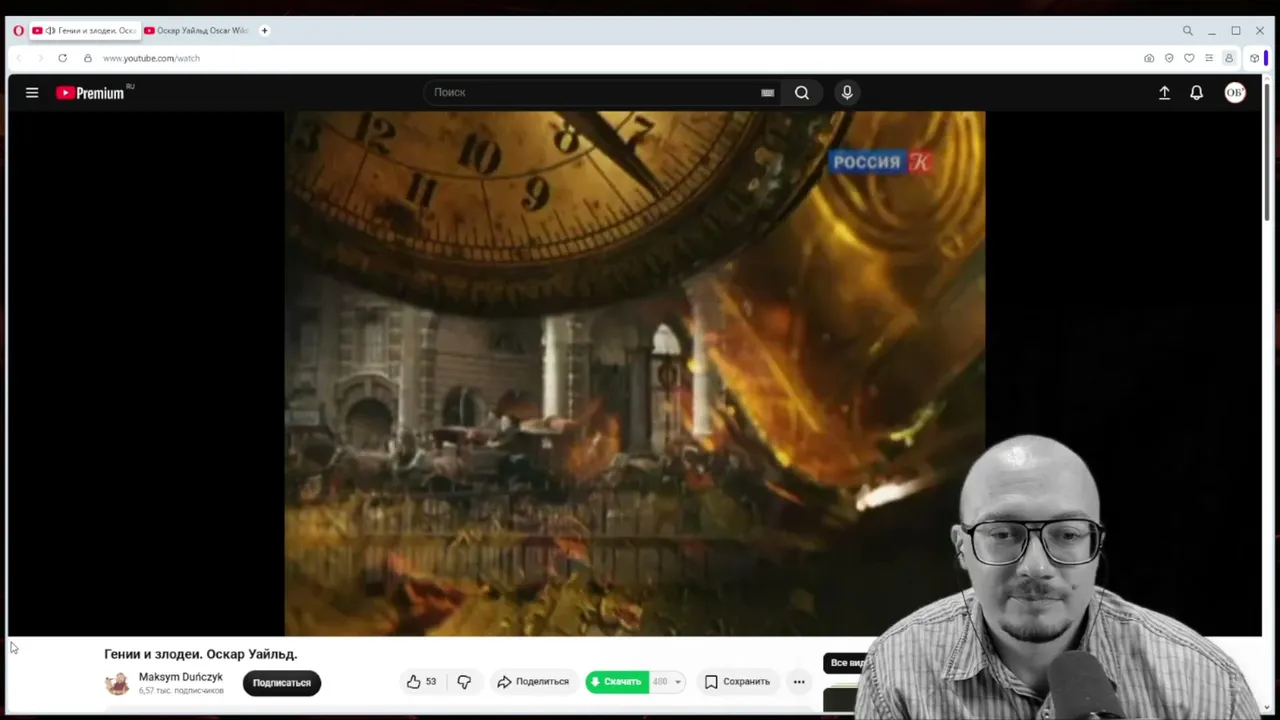The width and height of the screenshot is (1280, 720).
Task: Take a snapshot with the camera icon
Action: point(1149,58)
